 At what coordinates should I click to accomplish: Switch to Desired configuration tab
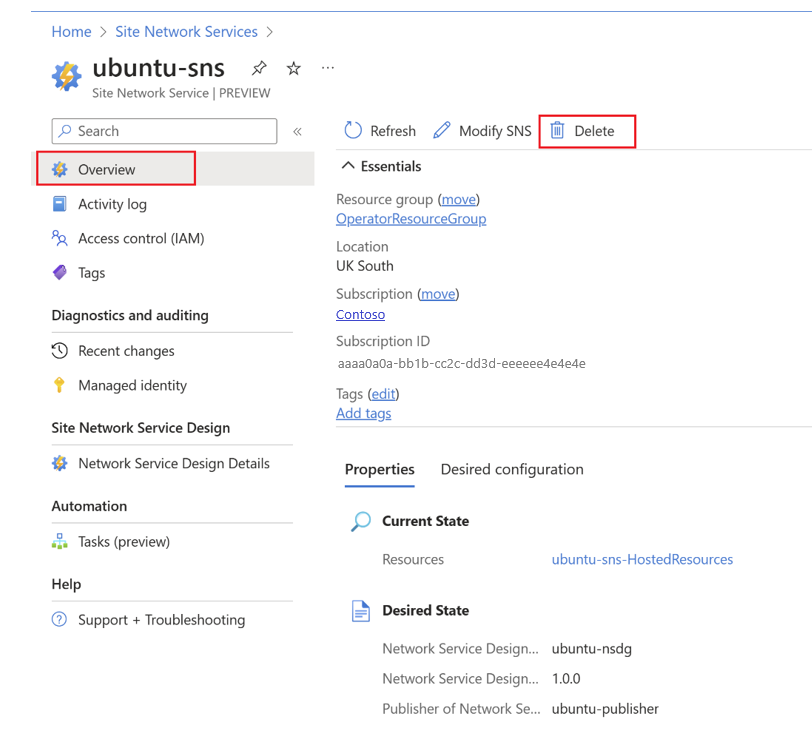click(x=512, y=469)
